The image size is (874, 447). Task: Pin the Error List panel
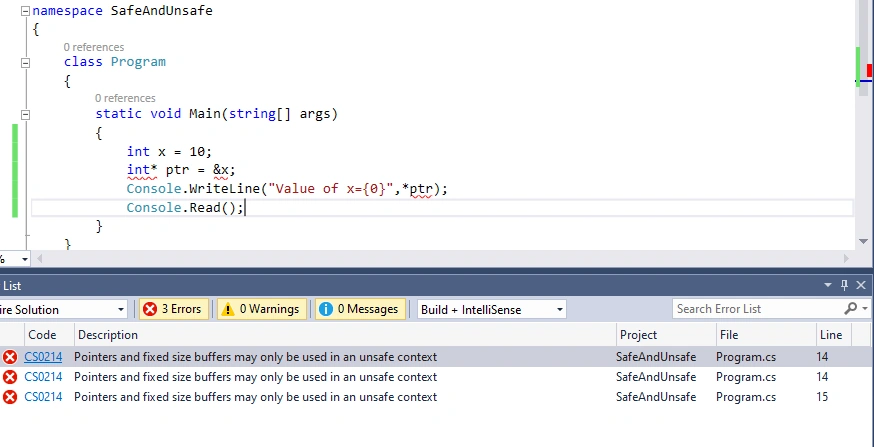click(844, 286)
